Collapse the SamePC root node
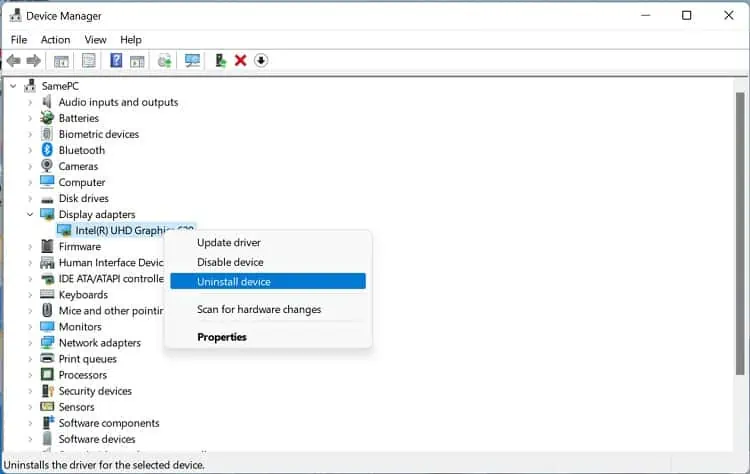Viewport: 750px width, 474px height. tap(13, 86)
